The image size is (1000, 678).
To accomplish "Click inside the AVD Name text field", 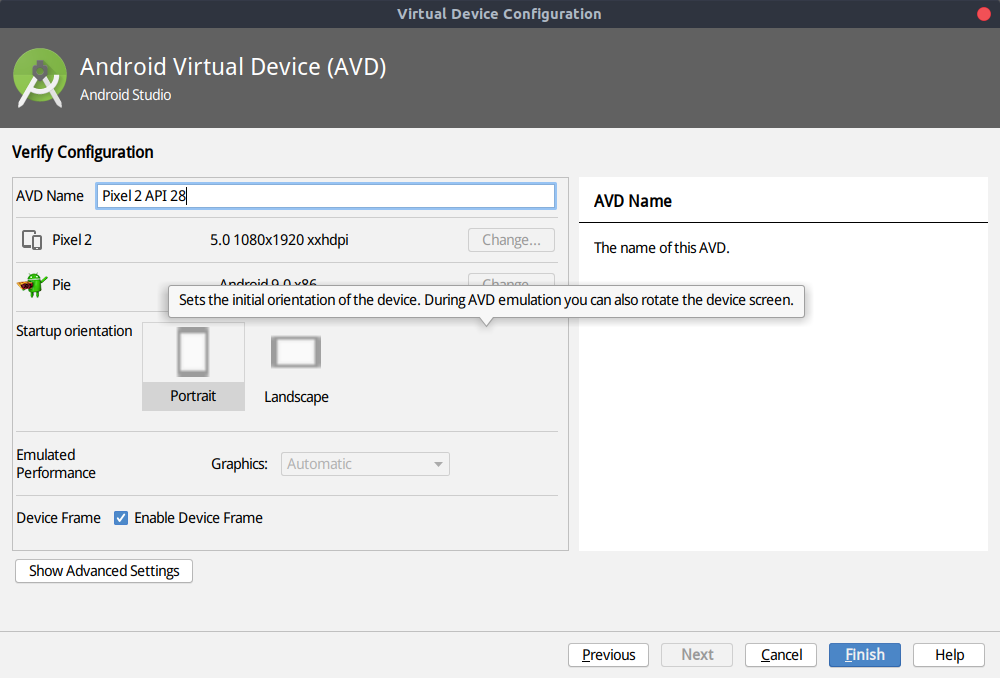I will click(x=325, y=196).
